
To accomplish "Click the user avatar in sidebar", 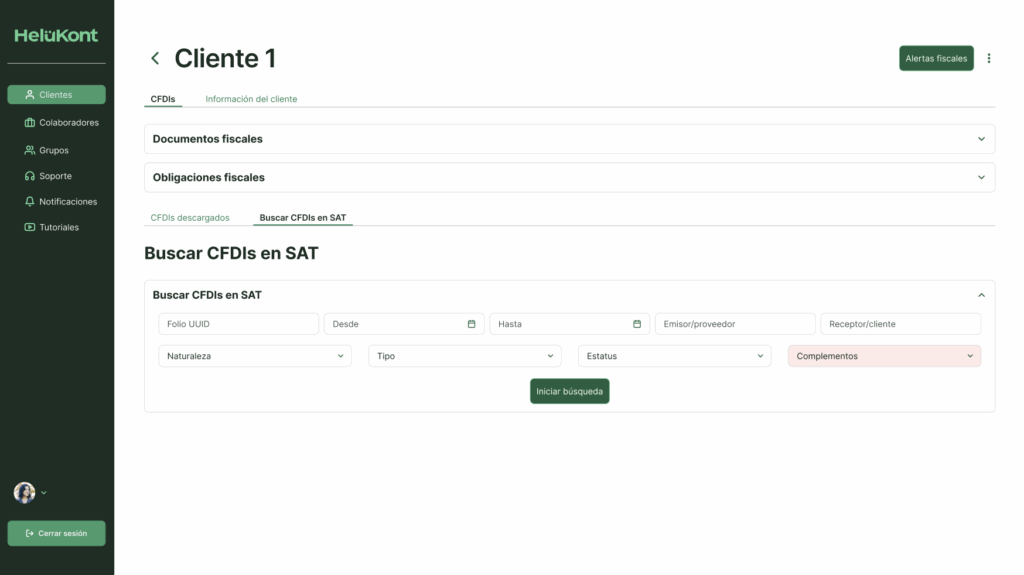I will pos(24,492).
